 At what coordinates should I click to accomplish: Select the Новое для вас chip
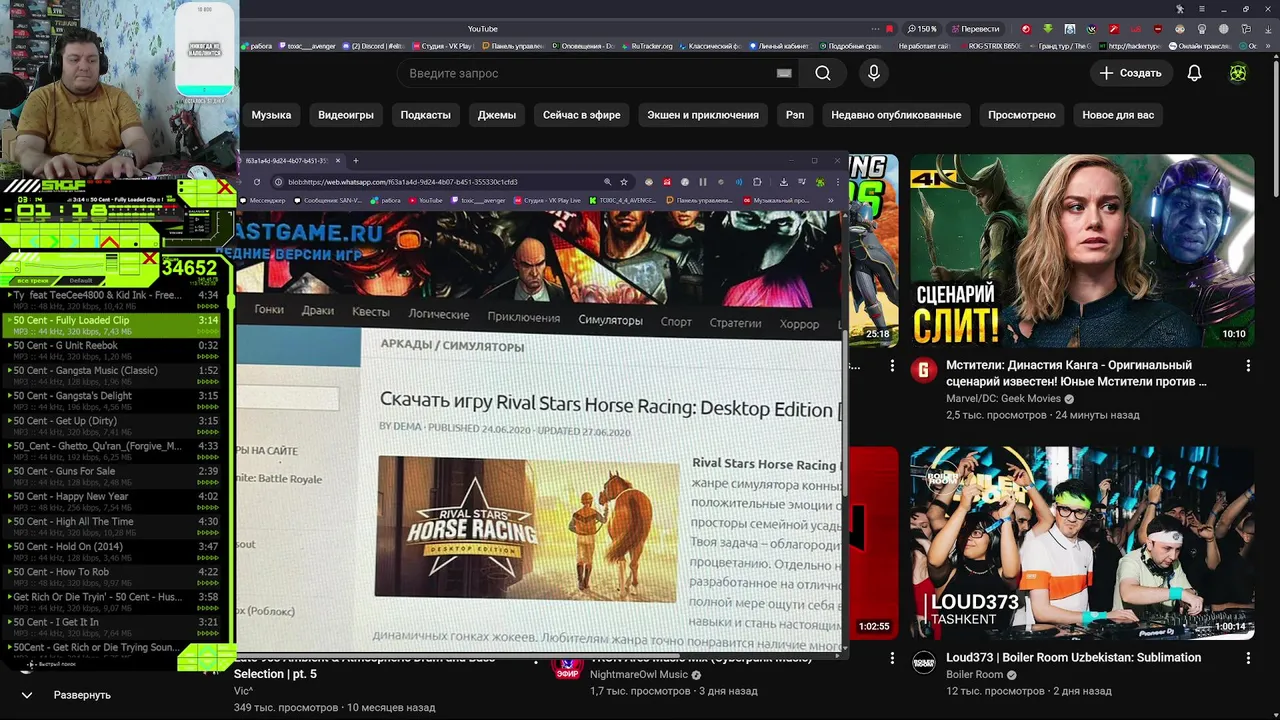point(1118,115)
